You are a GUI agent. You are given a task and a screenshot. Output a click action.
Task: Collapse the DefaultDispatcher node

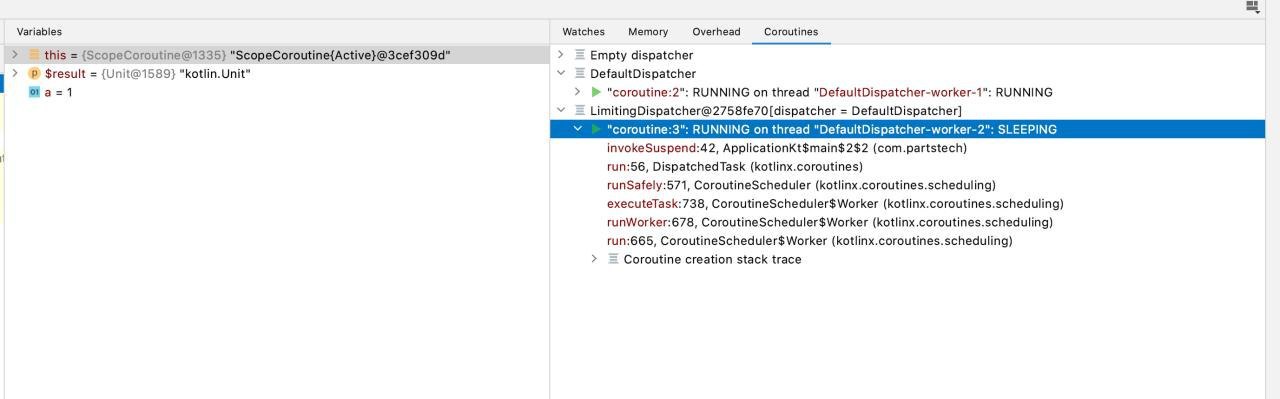coord(561,74)
